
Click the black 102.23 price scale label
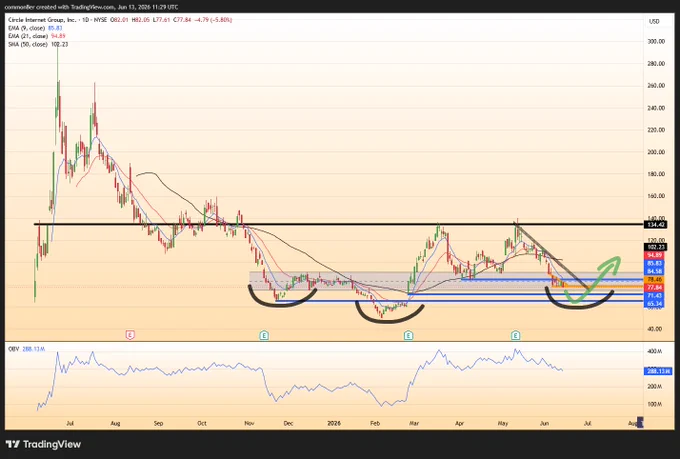coord(655,247)
